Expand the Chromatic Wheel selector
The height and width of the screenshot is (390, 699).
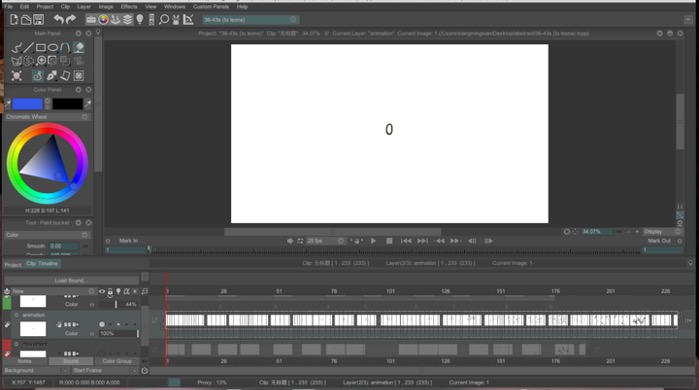tap(47, 117)
